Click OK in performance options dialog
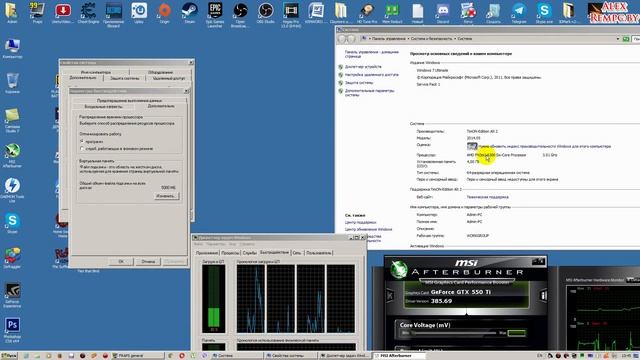This screenshot has height=360, width=640. coord(121,262)
